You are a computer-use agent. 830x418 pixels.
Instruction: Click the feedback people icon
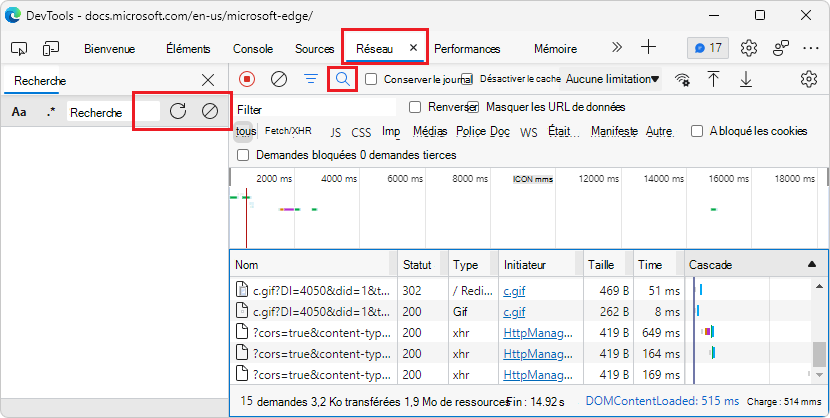click(x=781, y=48)
